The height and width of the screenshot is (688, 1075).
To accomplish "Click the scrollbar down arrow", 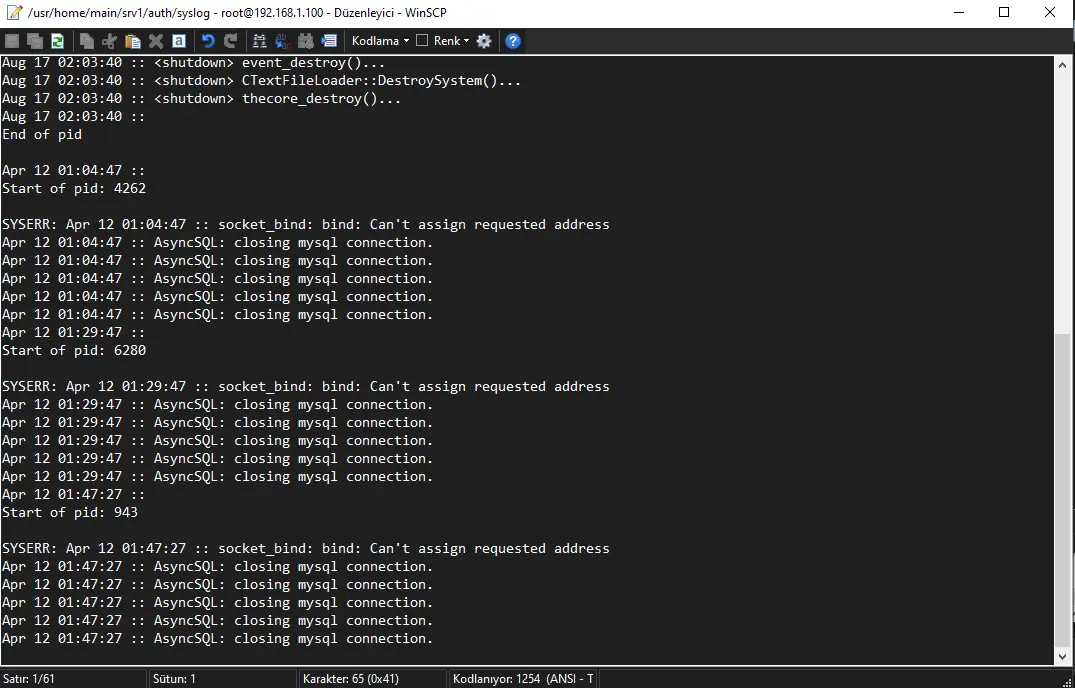I will click(1063, 656).
